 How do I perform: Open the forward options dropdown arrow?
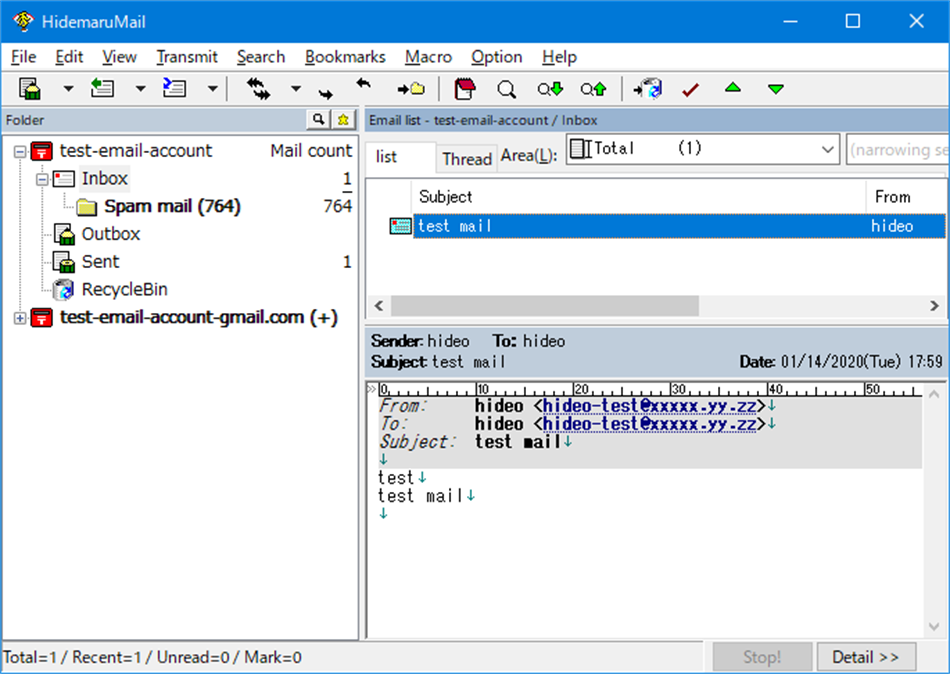(x=213, y=89)
